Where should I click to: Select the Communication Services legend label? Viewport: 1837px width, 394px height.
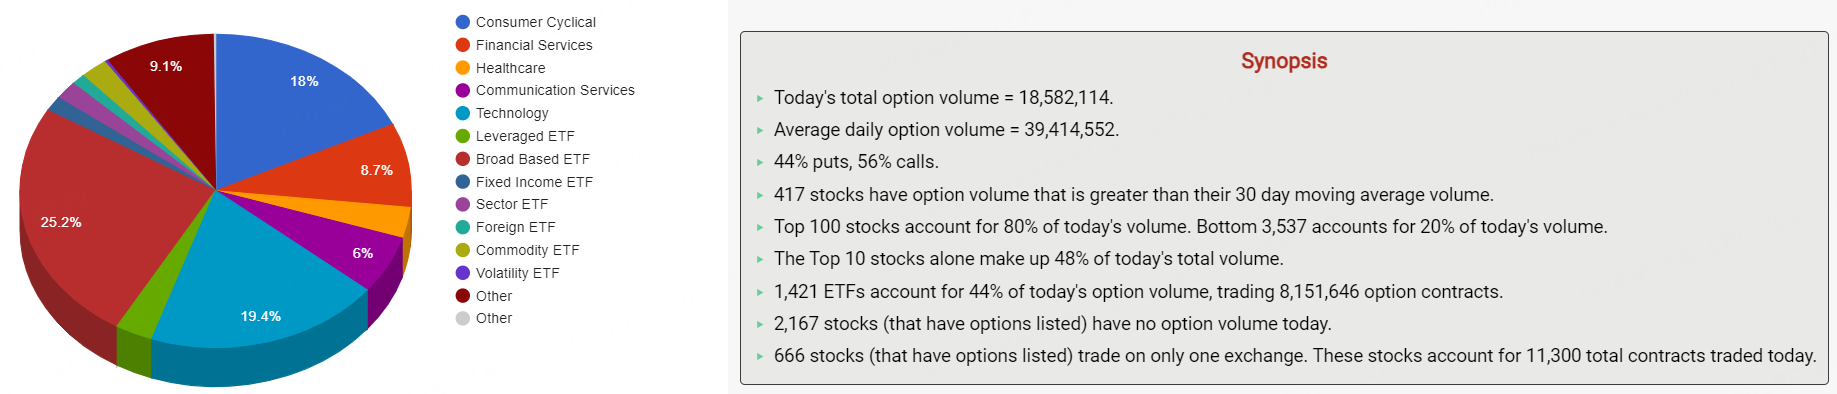(555, 90)
